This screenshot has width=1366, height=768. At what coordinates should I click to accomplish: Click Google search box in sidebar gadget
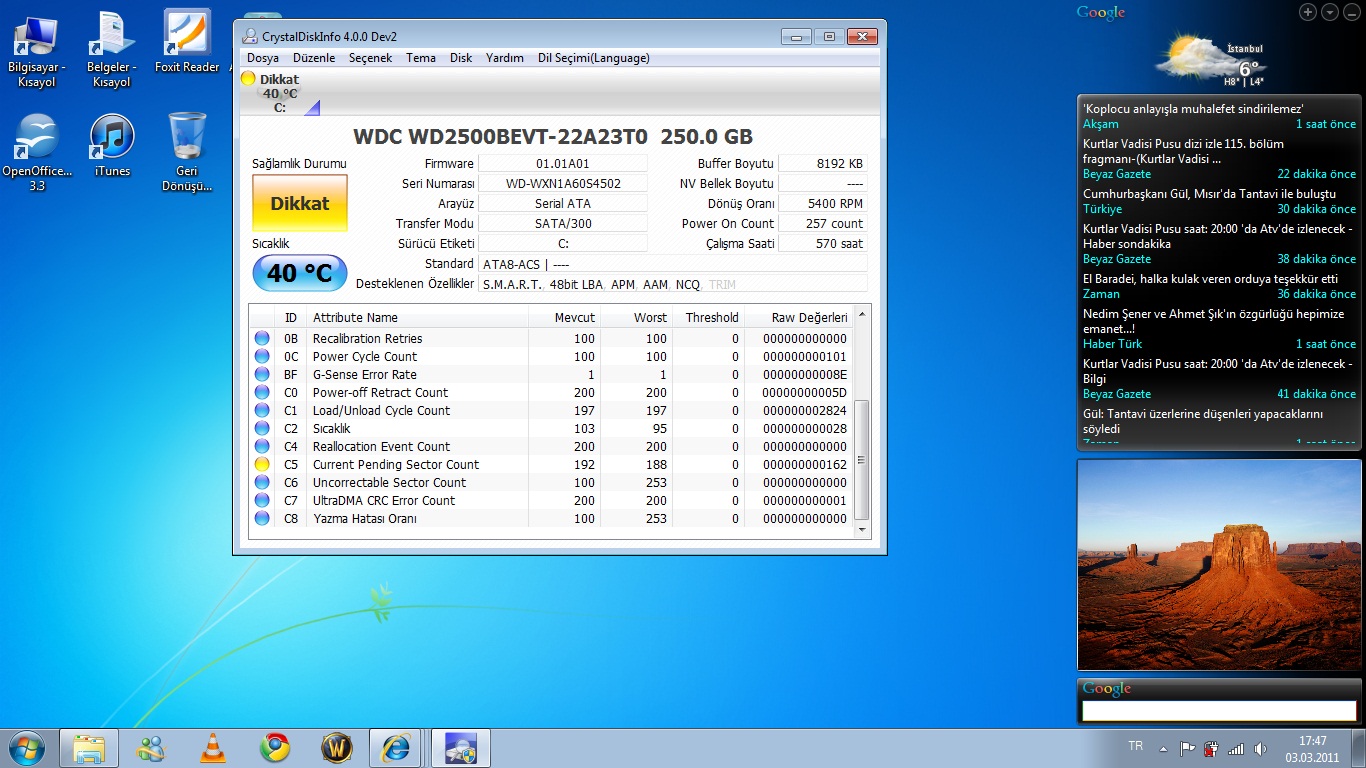pyautogui.click(x=1218, y=711)
